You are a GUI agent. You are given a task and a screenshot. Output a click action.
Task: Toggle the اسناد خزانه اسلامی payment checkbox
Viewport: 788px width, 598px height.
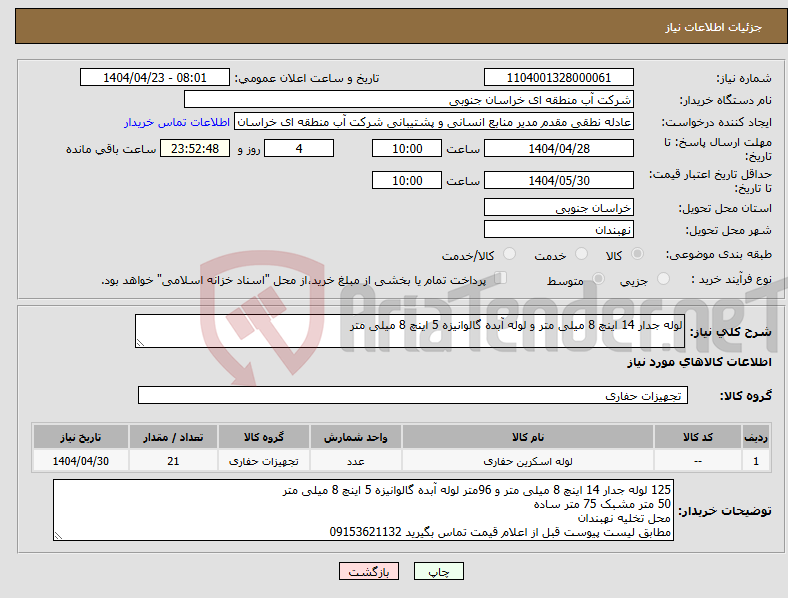pyautogui.click(x=501, y=278)
